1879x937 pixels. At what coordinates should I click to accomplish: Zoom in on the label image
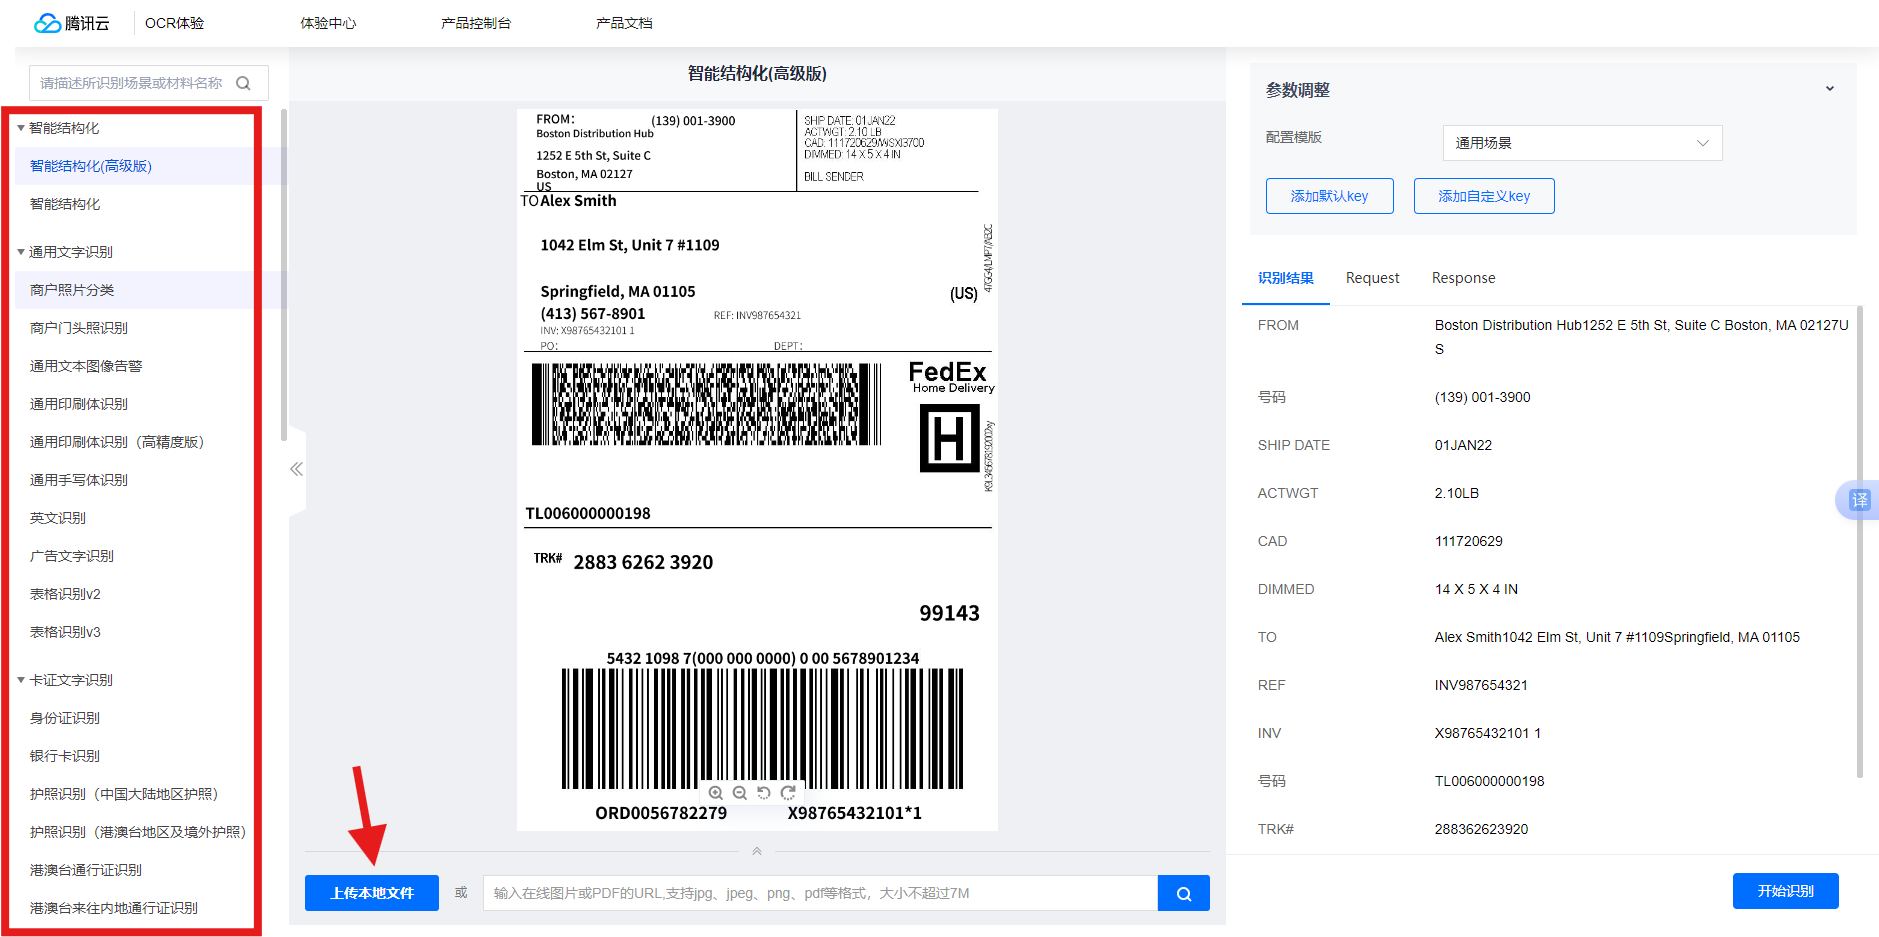tap(716, 792)
